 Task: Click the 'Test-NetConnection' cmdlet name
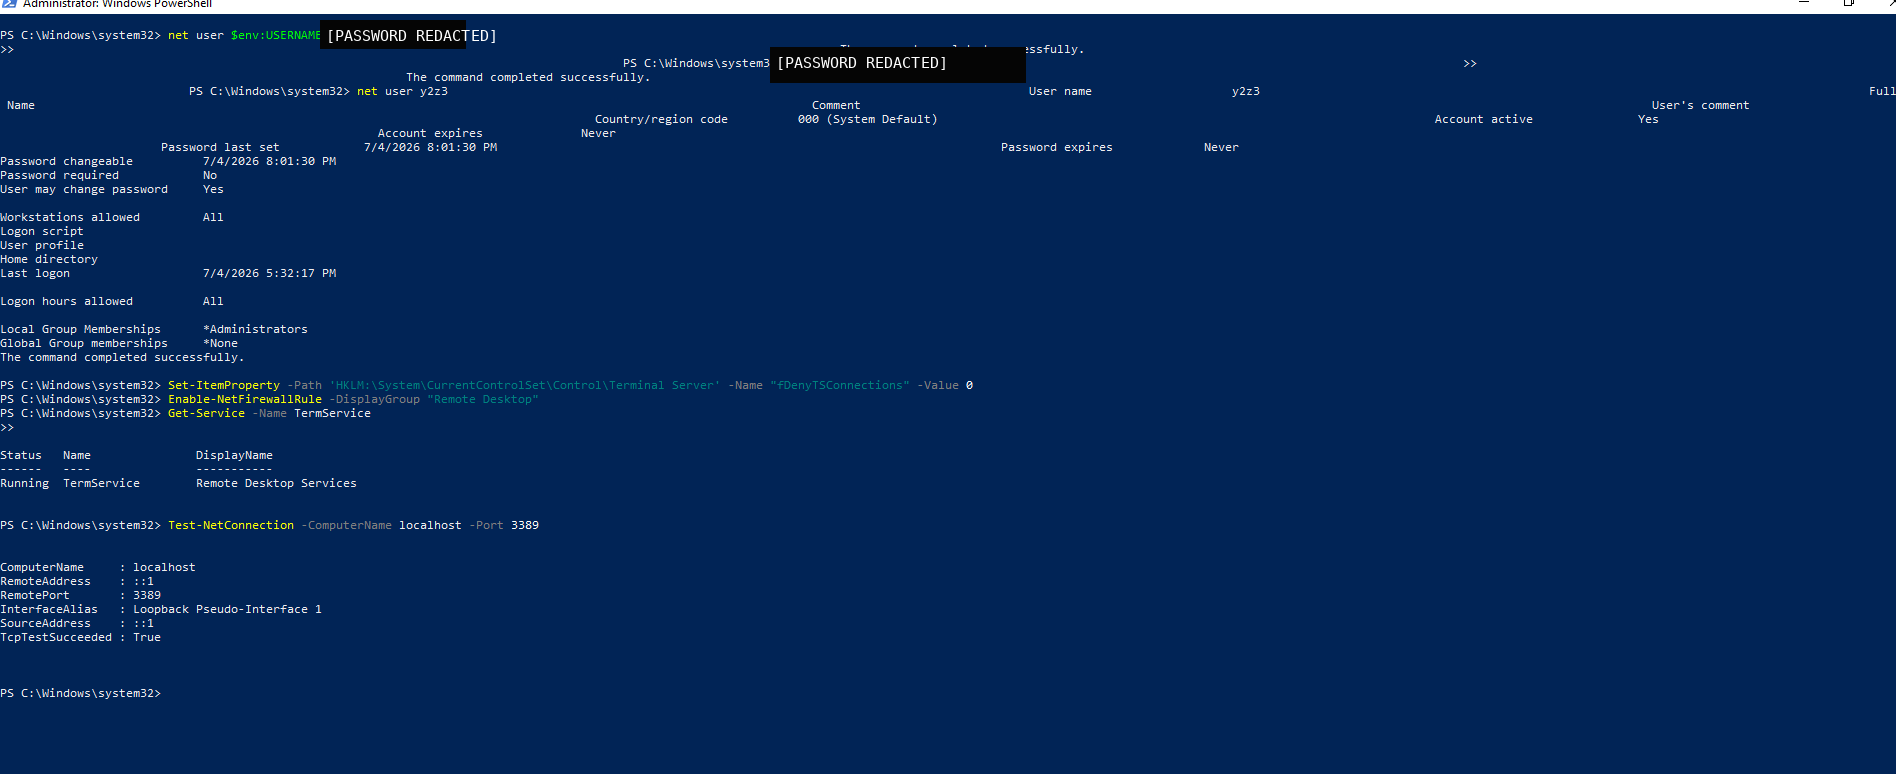pos(231,525)
